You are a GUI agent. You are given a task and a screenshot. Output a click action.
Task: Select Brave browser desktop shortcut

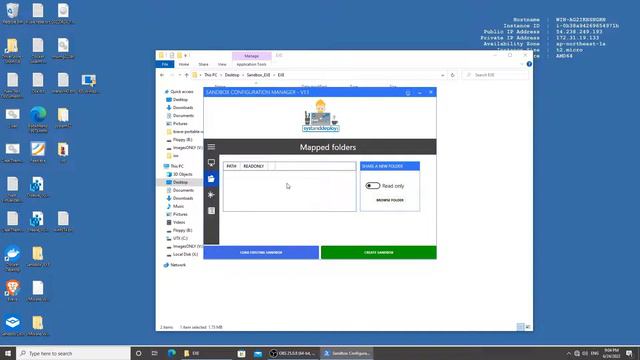13,291
